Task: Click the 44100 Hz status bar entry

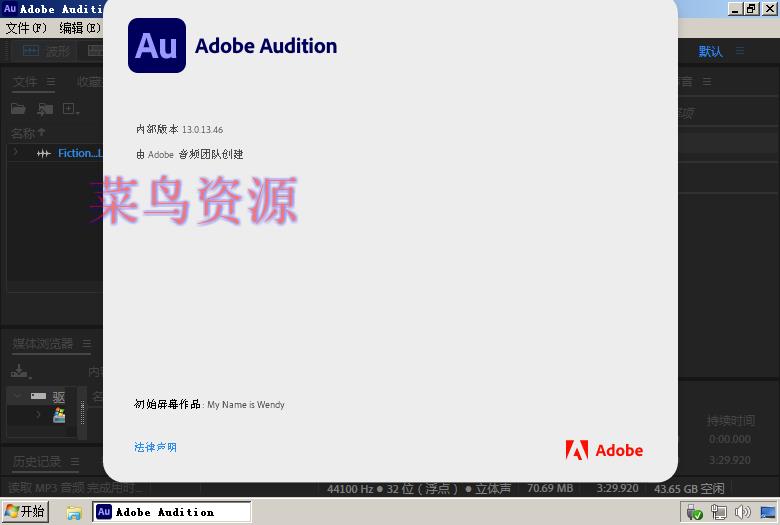Action: tap(350, 489)
